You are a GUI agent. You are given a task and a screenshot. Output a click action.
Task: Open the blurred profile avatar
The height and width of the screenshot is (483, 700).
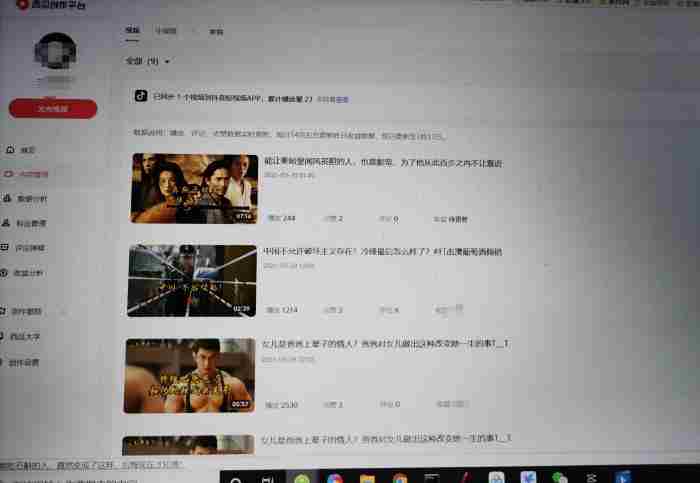click(55, 50)
